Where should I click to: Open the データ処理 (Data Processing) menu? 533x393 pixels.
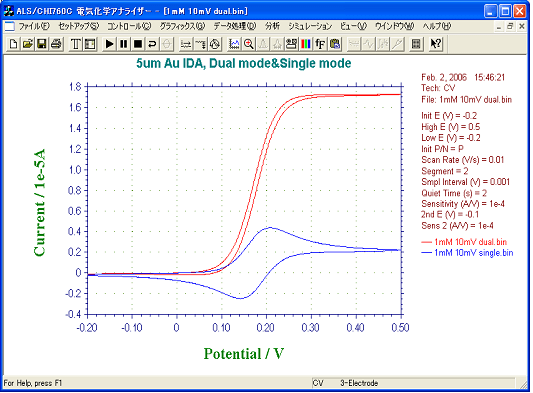pos(235,26)
